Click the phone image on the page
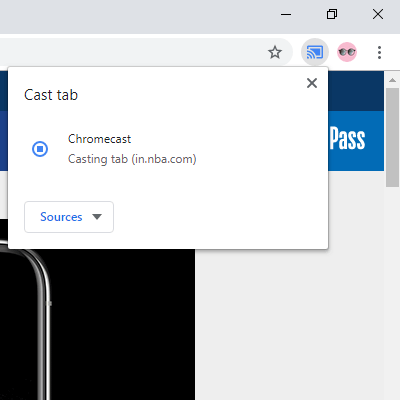Image resolution: width=400 pixels, height=400 pixels. coord(97,324)
